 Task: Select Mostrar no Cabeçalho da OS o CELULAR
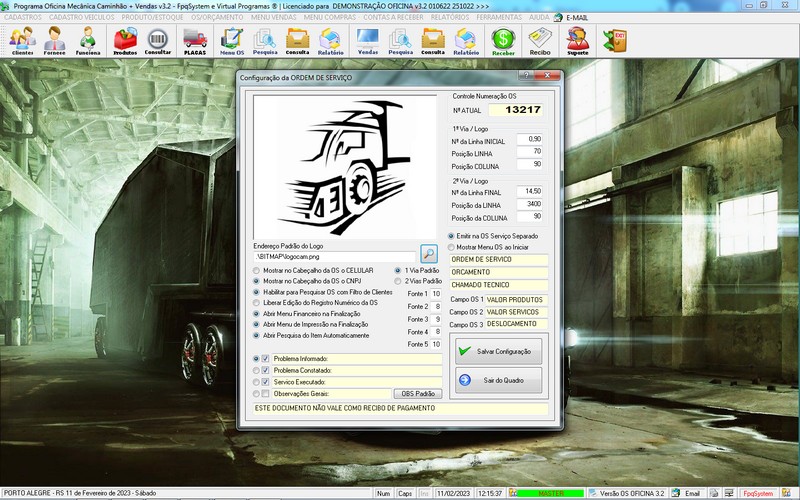click(x=257, y=271)
